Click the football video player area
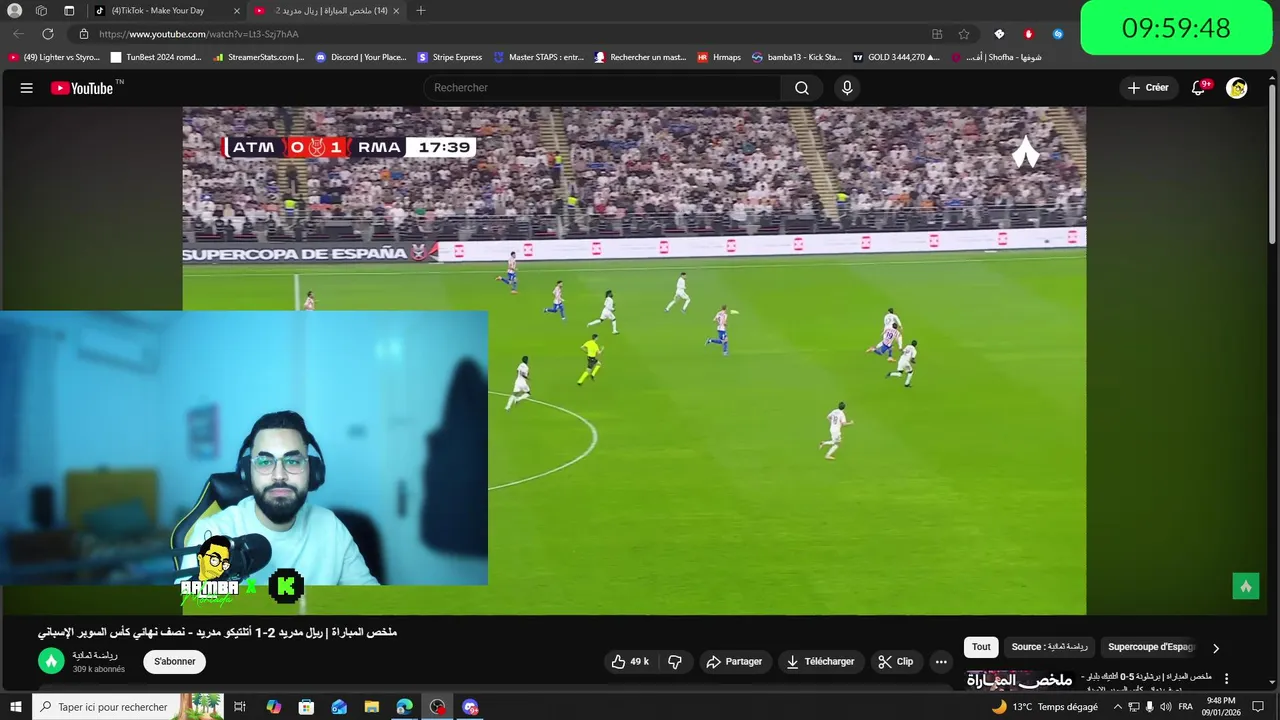Viewport: 1280px width, 720px height. pos(634,360)
